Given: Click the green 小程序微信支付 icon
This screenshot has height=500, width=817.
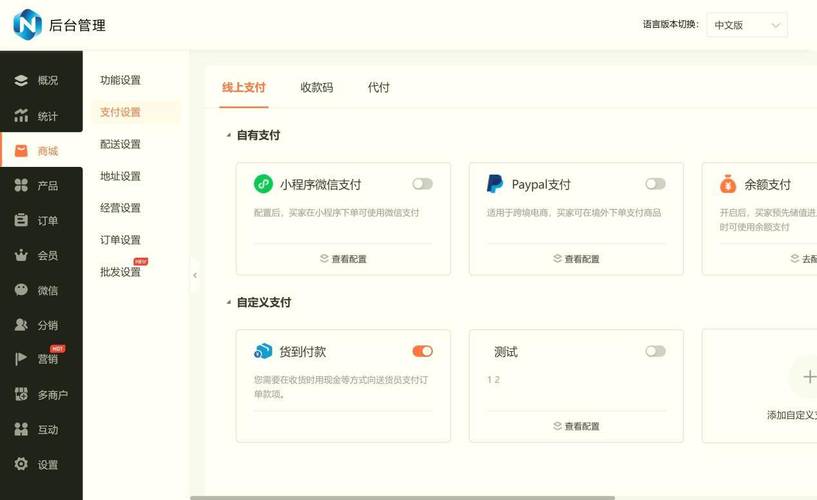Looking at the screenshot, I should [263, 184].
